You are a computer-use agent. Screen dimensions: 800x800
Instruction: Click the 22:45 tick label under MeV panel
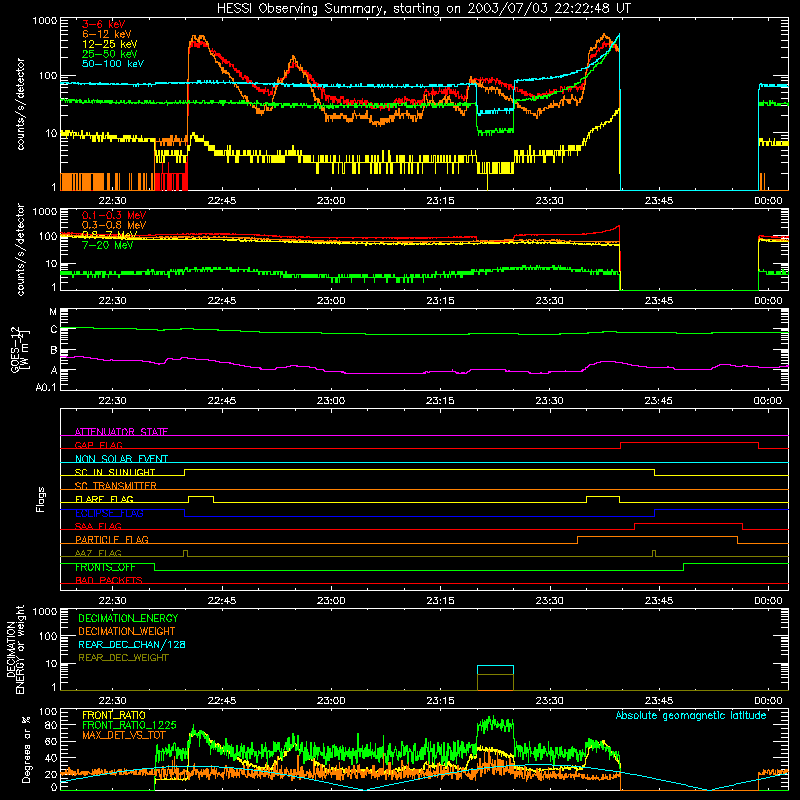(x=222, y=301)
